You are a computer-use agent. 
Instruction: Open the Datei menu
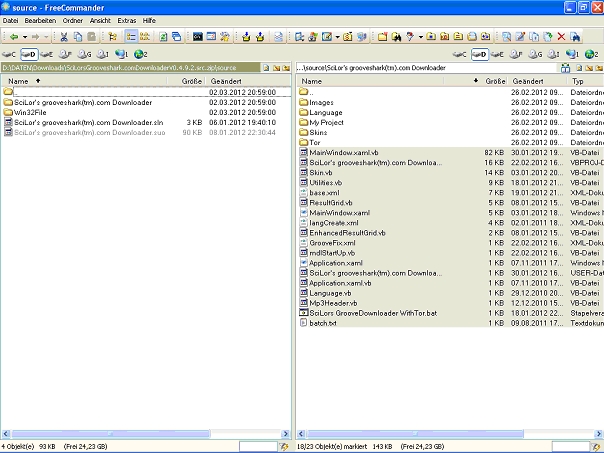(x=10, y=21)
